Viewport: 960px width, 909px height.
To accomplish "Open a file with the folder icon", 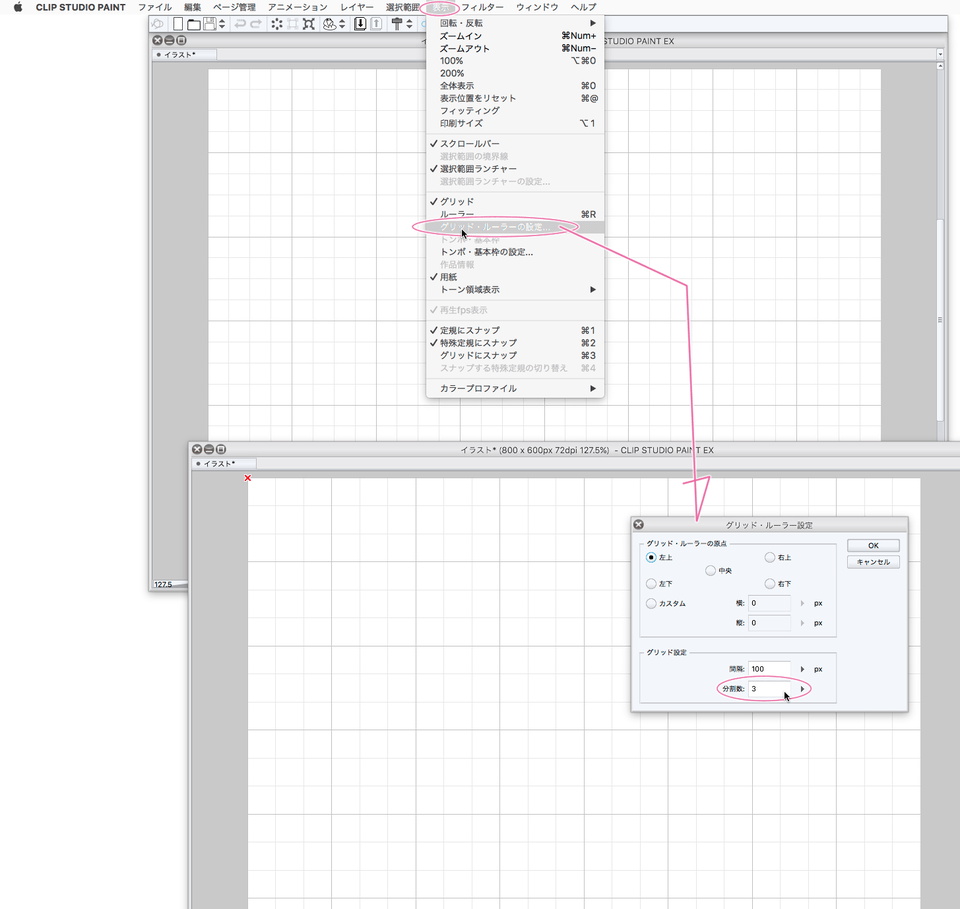I will click(x=194, y=24).
